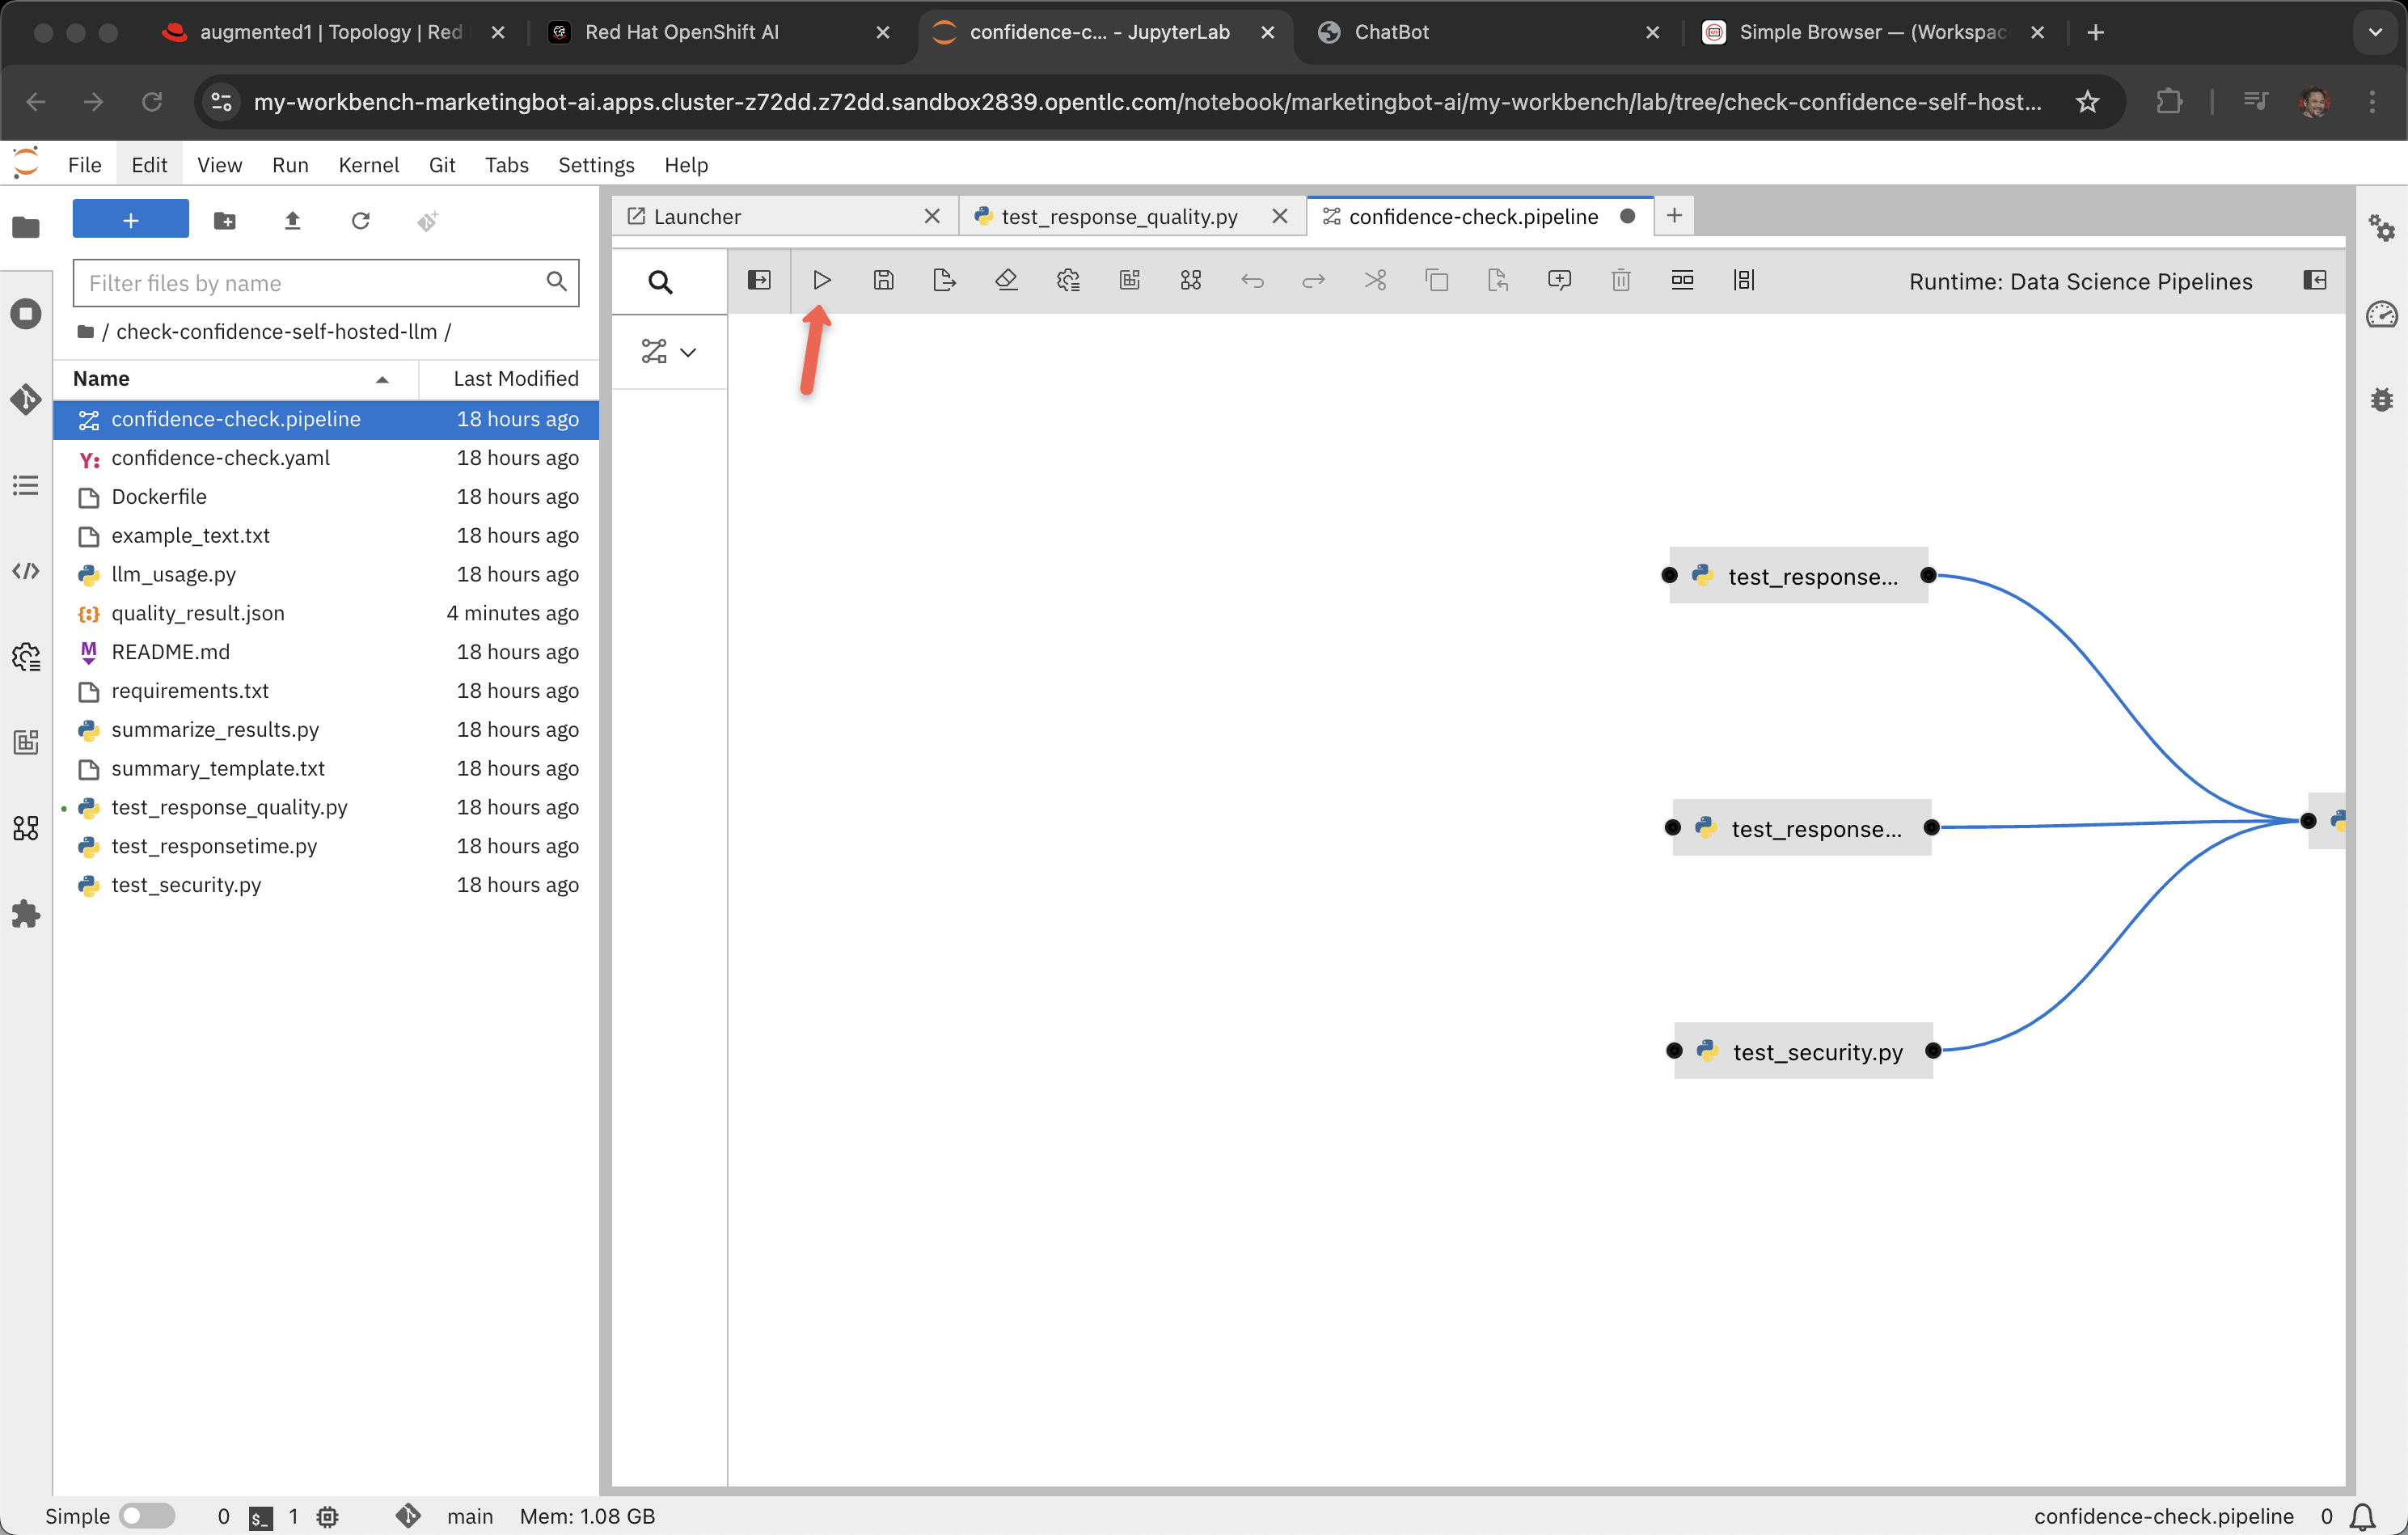Click the Delete trash icon in the toolbar

click(1621, 280)
